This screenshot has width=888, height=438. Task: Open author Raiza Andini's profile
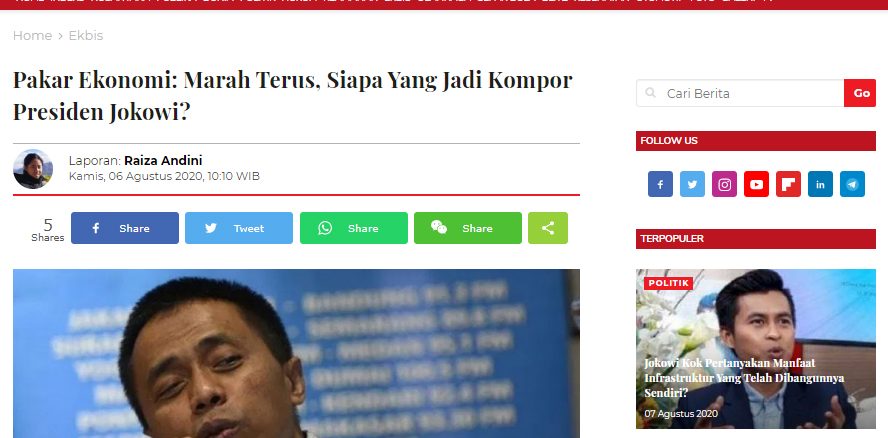pyautogui.click(x=163, y=160)
